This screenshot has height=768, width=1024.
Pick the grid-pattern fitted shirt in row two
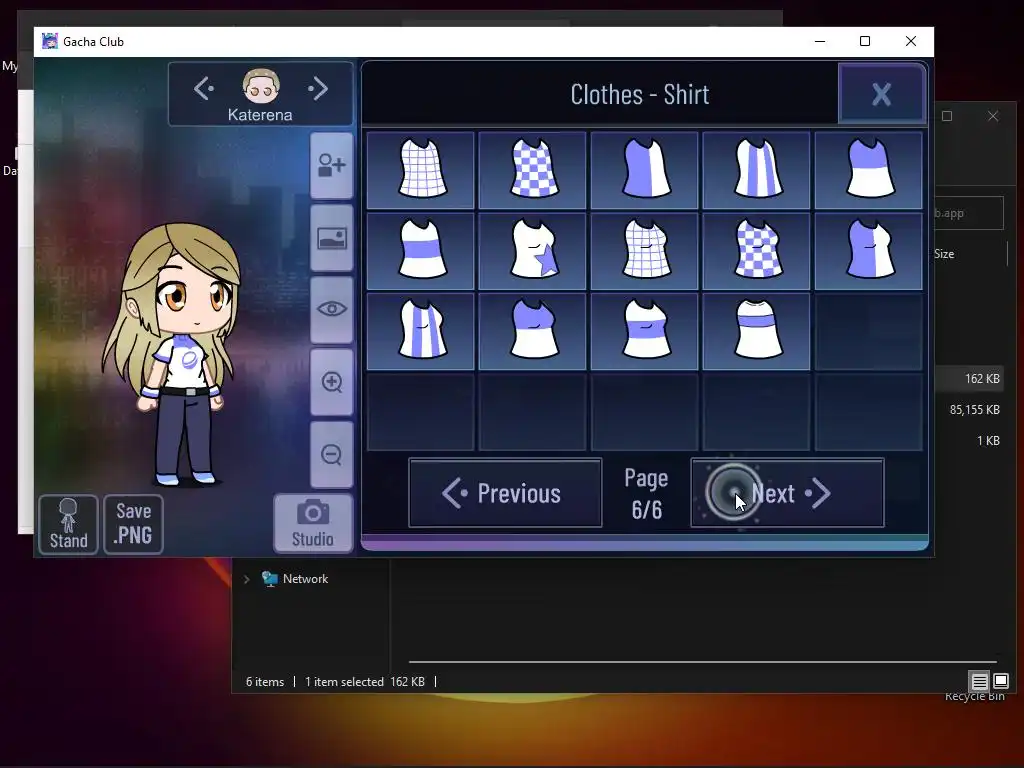[x=645, y=251]
